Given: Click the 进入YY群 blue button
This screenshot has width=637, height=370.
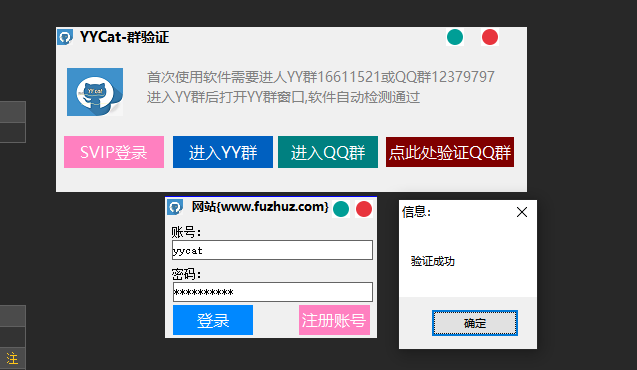Looking at the screenshot, I should [223, 152].
